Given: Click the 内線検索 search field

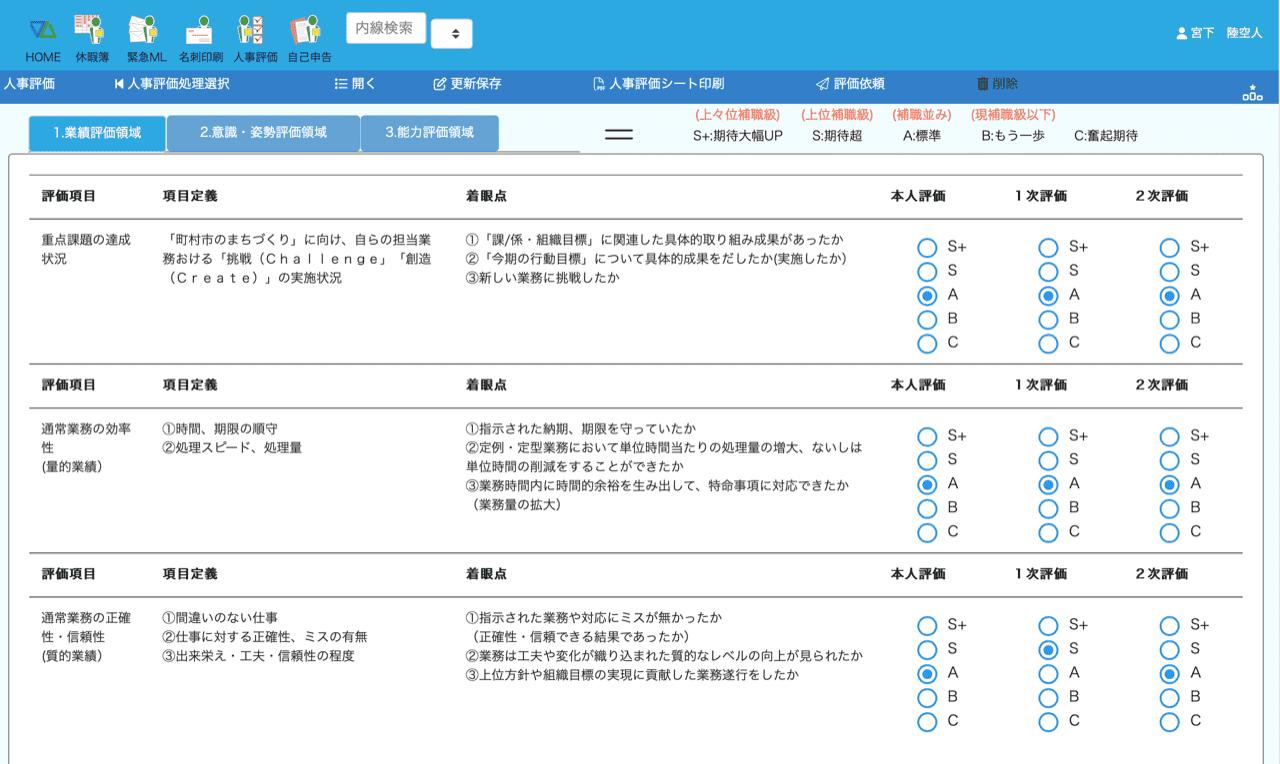Looking at the screenshot, I should (x=386, y=28).
